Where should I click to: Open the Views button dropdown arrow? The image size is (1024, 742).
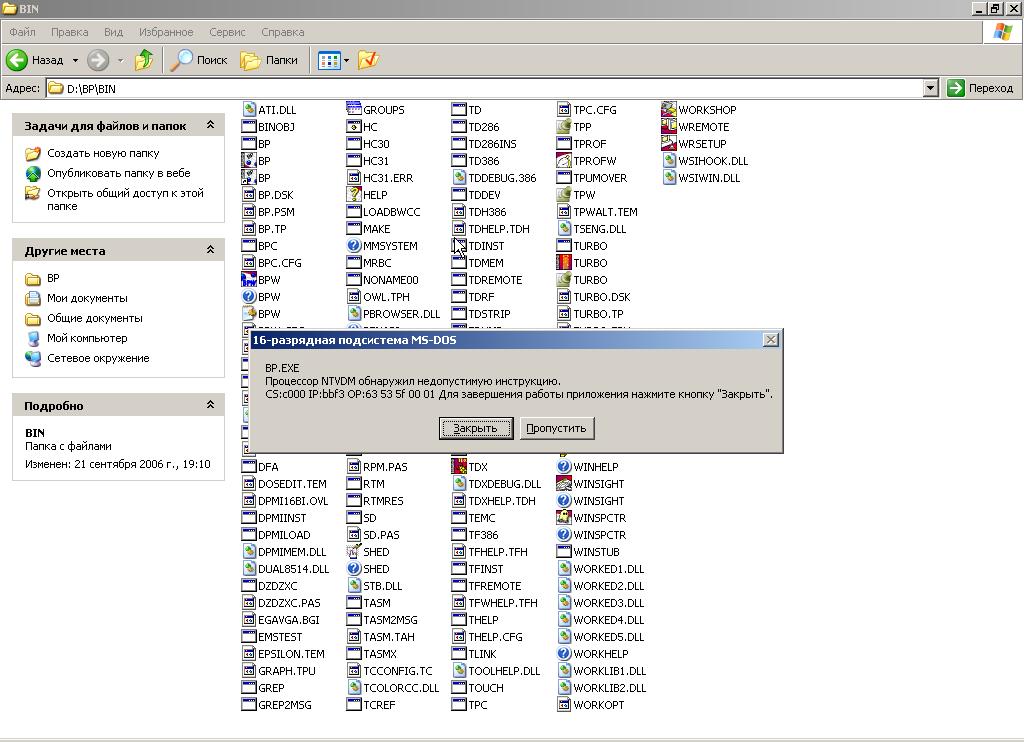click(x=346, y=60)
